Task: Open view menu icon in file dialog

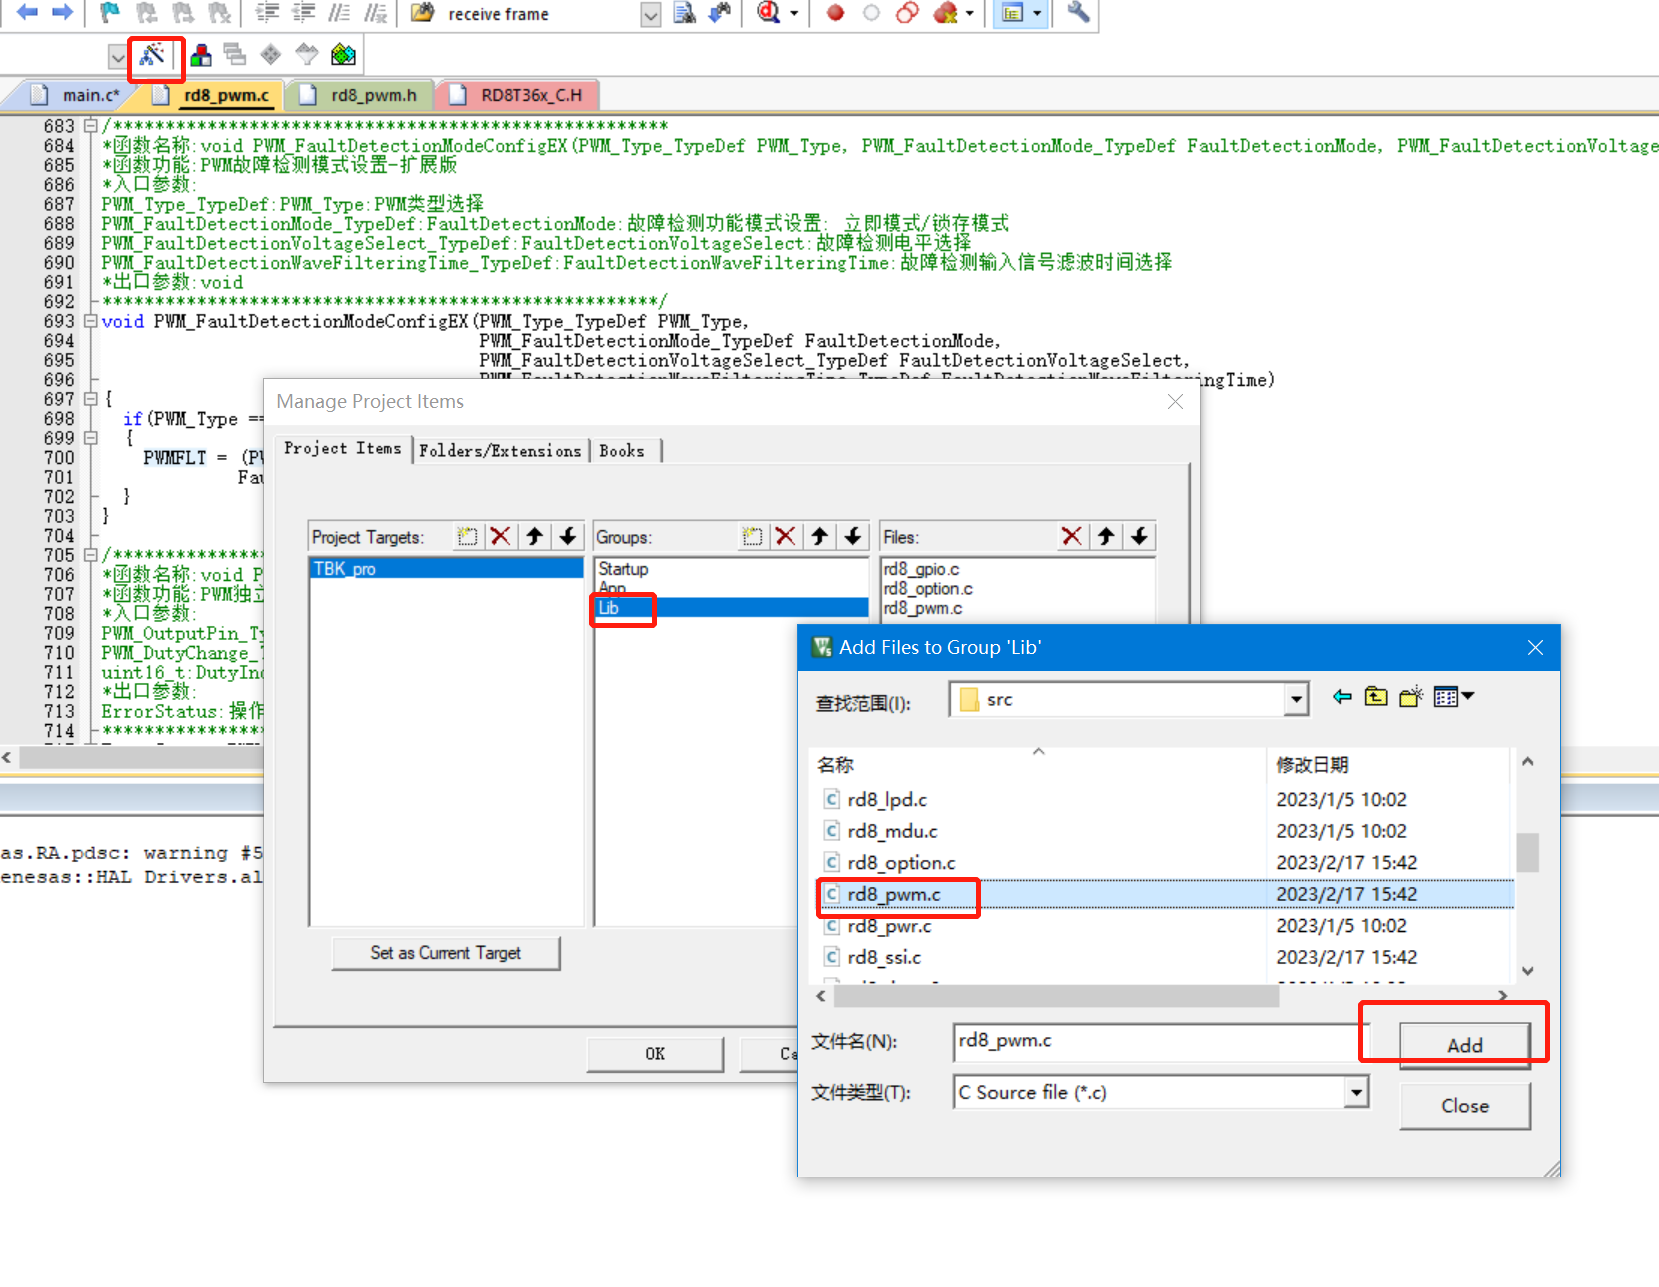Action: pyautogui.click(x=1453, y=697)
